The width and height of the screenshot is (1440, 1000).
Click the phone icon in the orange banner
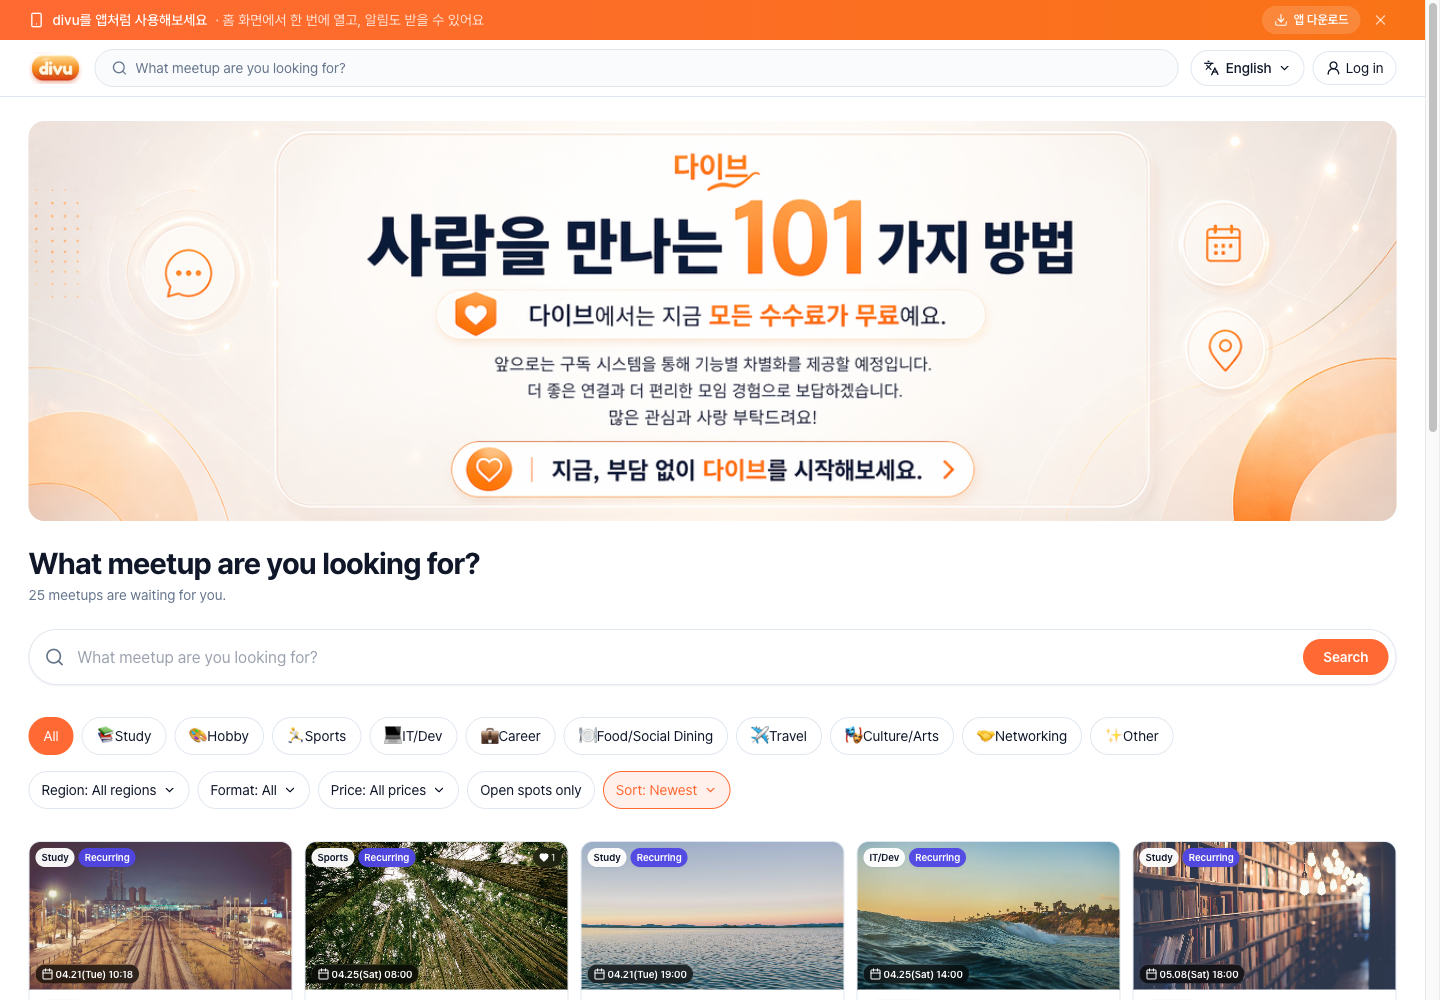pyautogui.click(x=37, y=20)
